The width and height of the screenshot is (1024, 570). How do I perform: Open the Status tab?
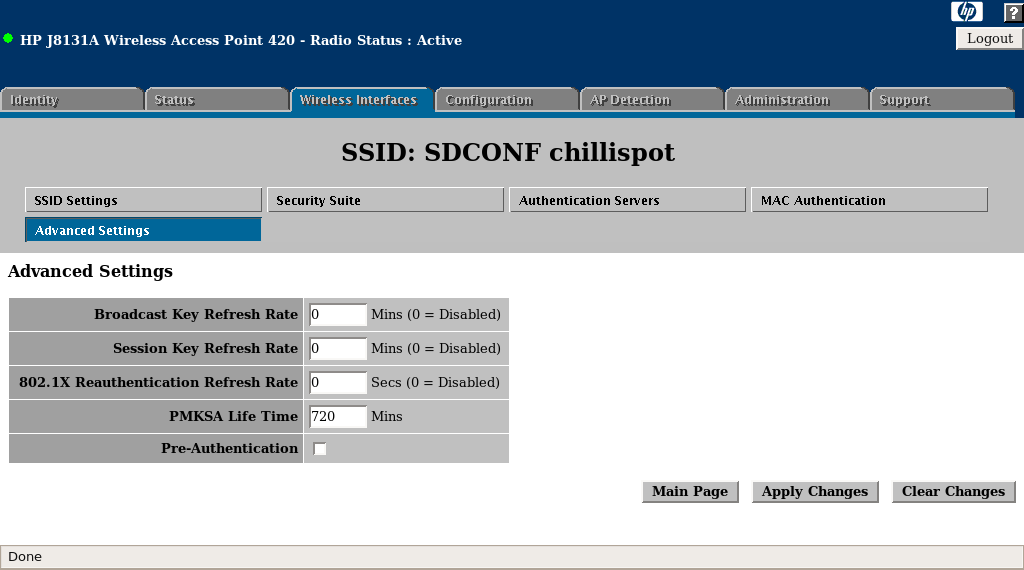coord(216,100)
